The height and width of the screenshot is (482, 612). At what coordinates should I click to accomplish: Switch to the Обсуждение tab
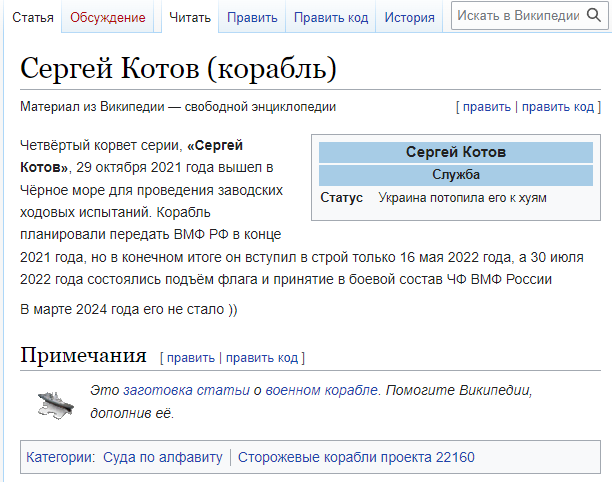(106, 18)
